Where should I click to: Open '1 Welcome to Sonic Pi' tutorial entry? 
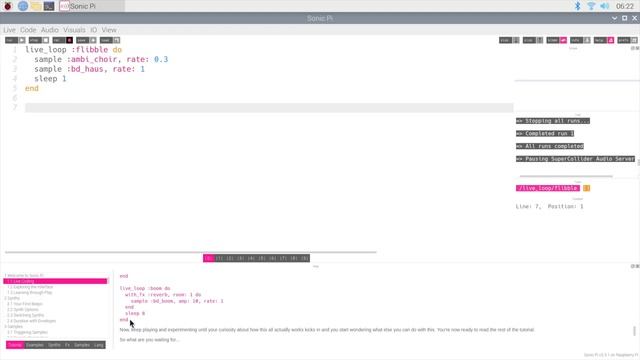click(x=24, y=276)
